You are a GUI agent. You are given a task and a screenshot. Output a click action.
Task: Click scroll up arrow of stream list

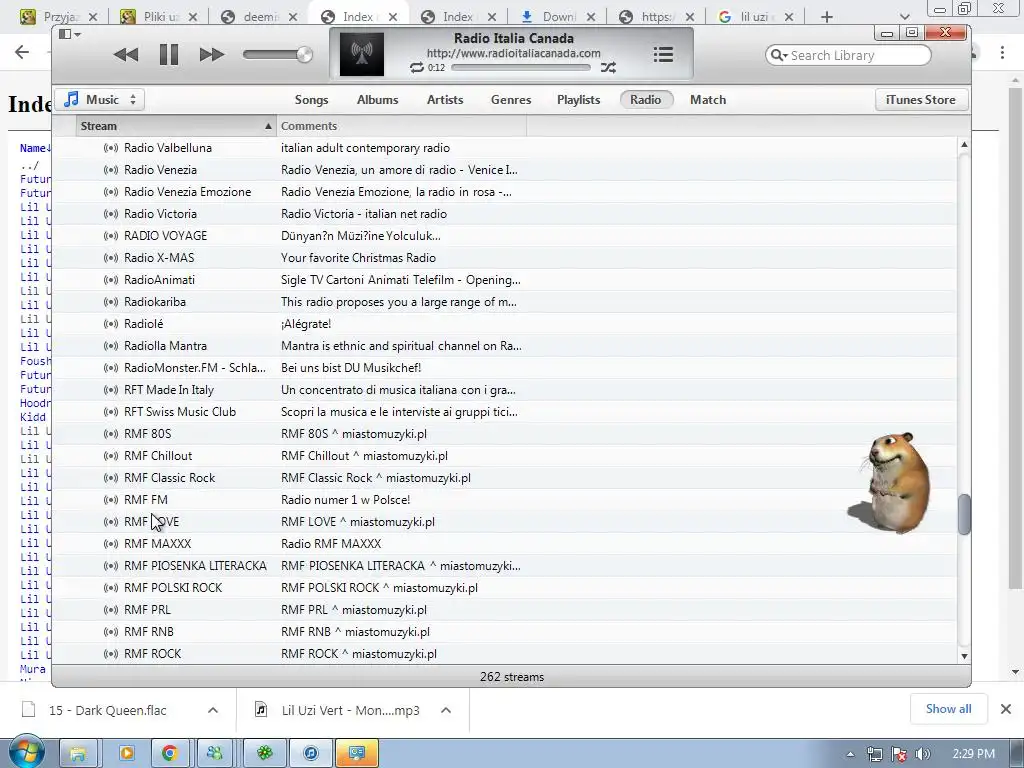pos(964,144)
